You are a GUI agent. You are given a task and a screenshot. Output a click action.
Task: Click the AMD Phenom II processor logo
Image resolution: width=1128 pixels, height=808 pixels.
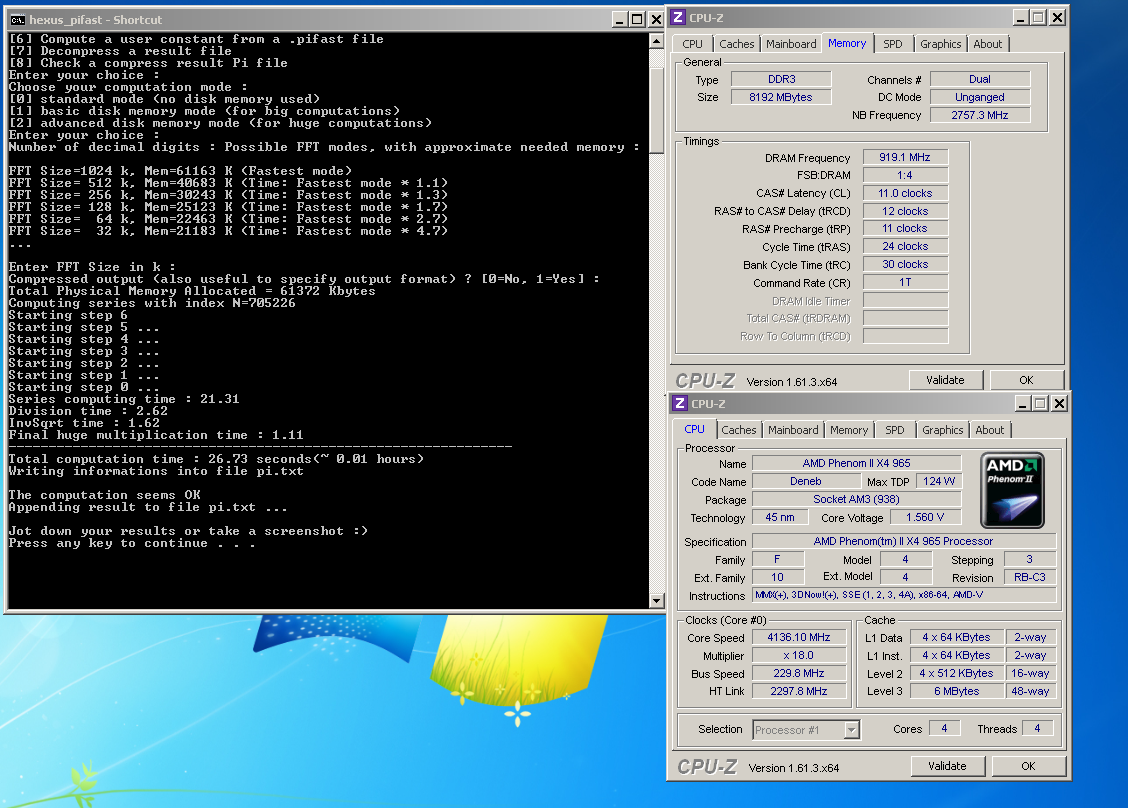tap(1012, 490)
